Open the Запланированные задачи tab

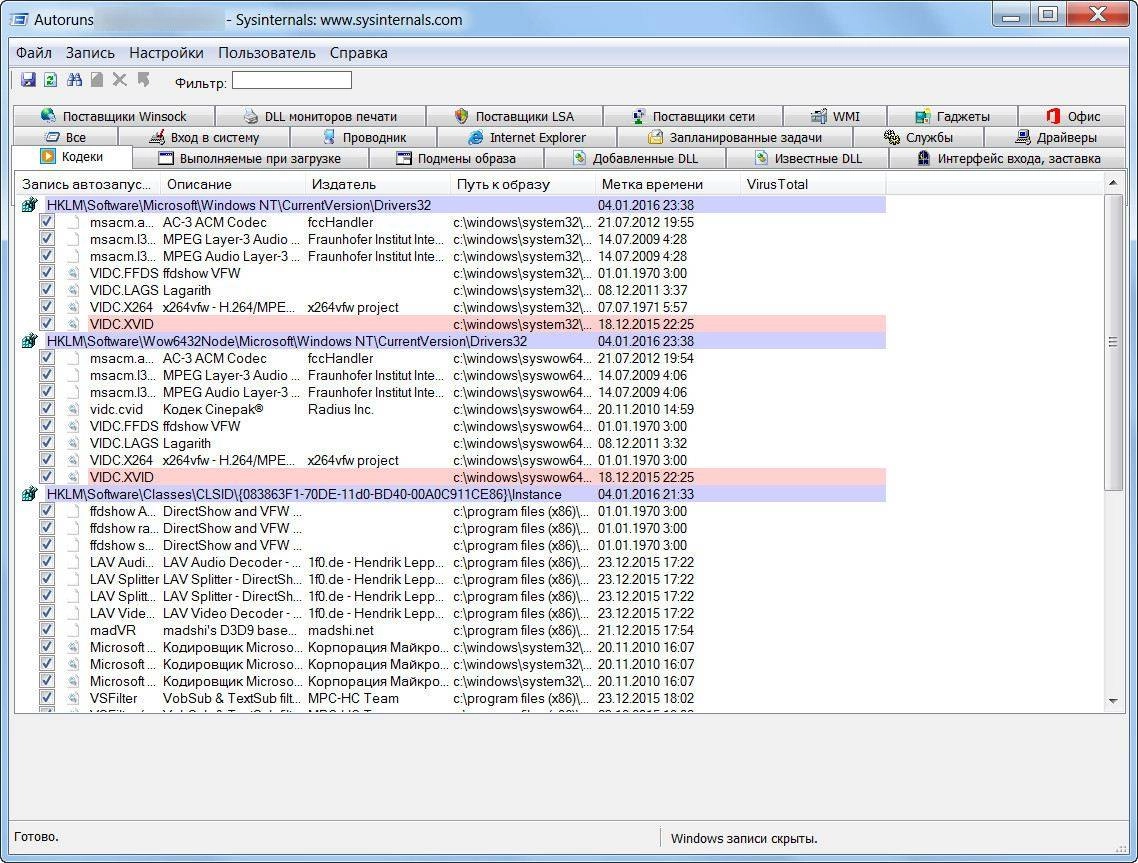734,137
